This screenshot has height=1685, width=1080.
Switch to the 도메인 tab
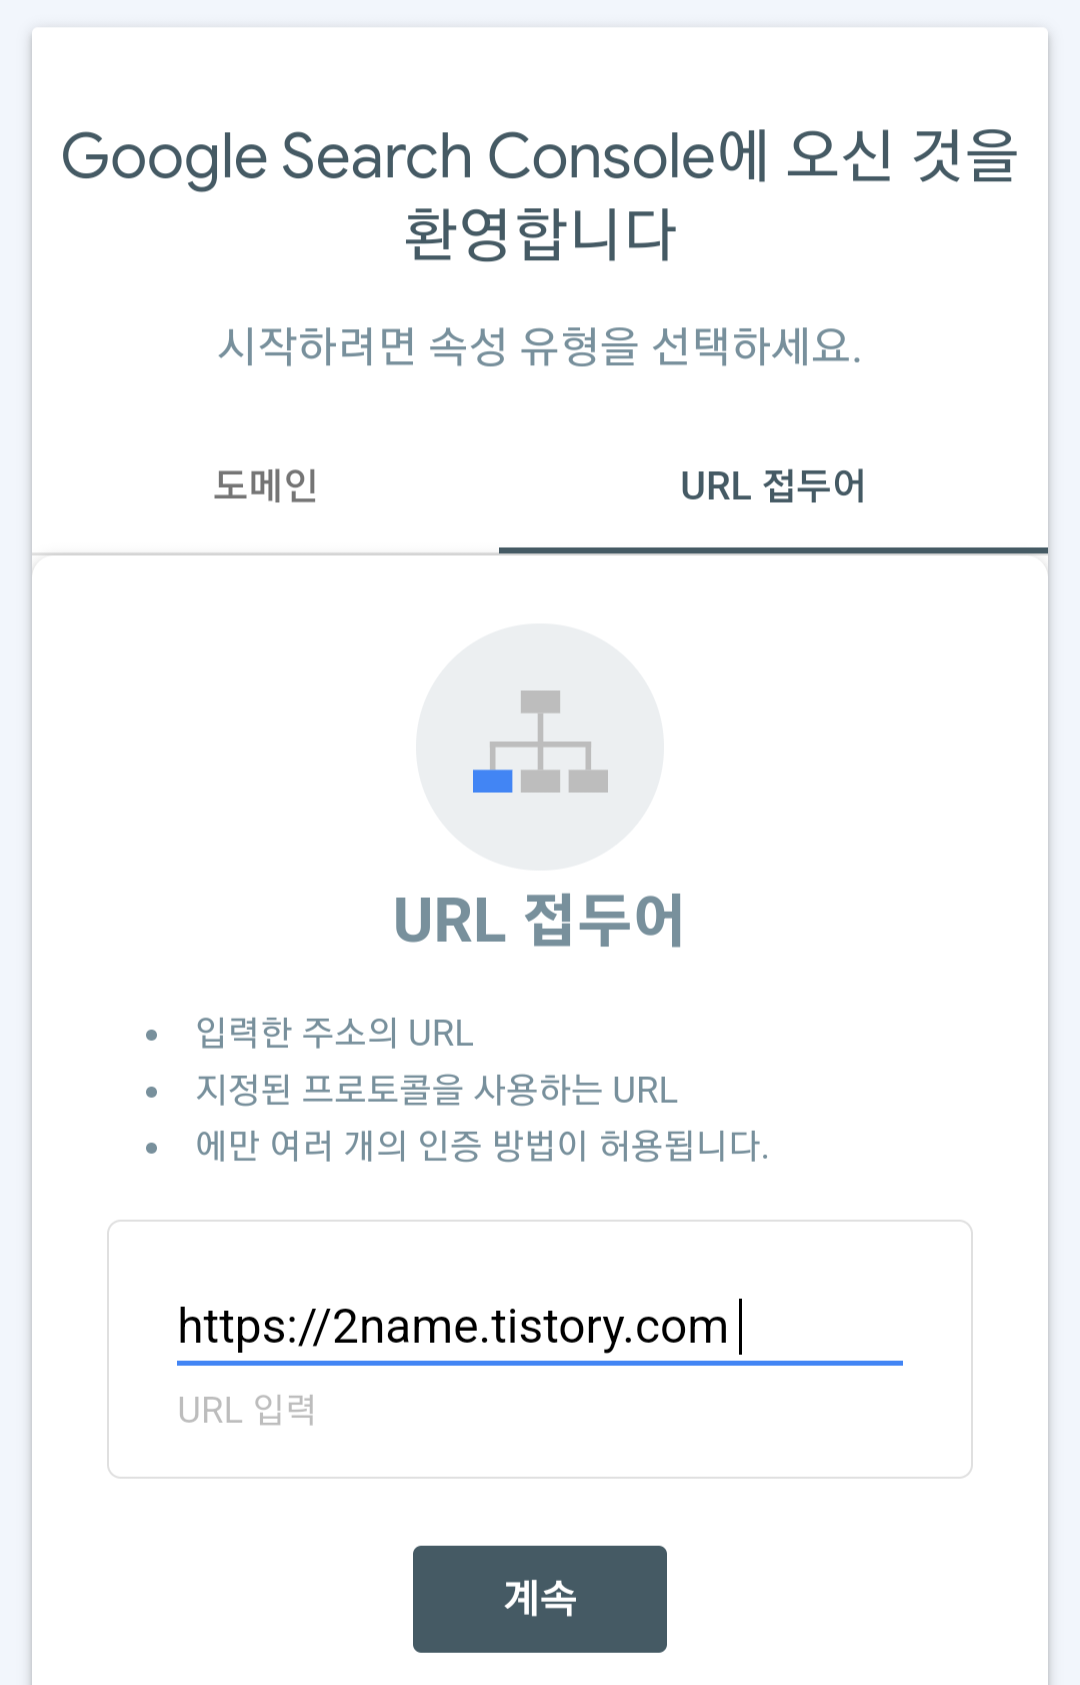point(266,486)
